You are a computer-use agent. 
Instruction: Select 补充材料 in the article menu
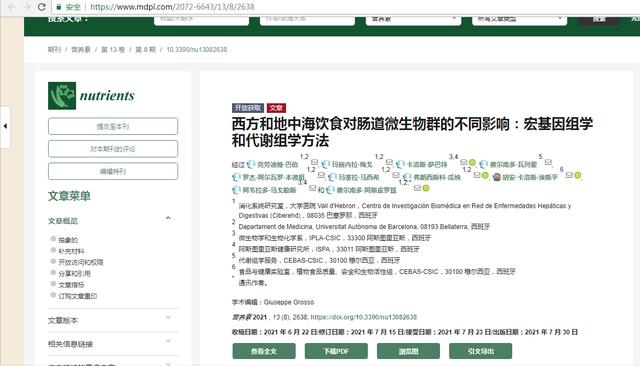click(x=71, y=251)
